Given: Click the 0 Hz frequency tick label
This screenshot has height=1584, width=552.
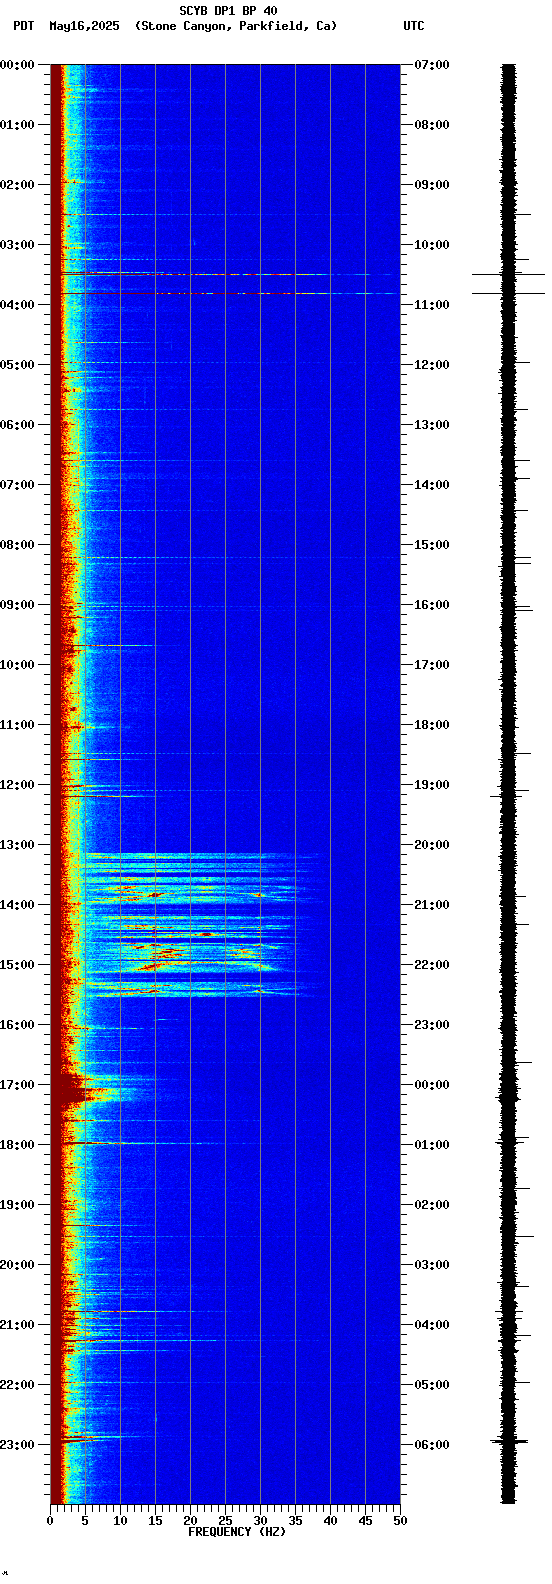Looking at the screenshot, I should point(50,1521).
